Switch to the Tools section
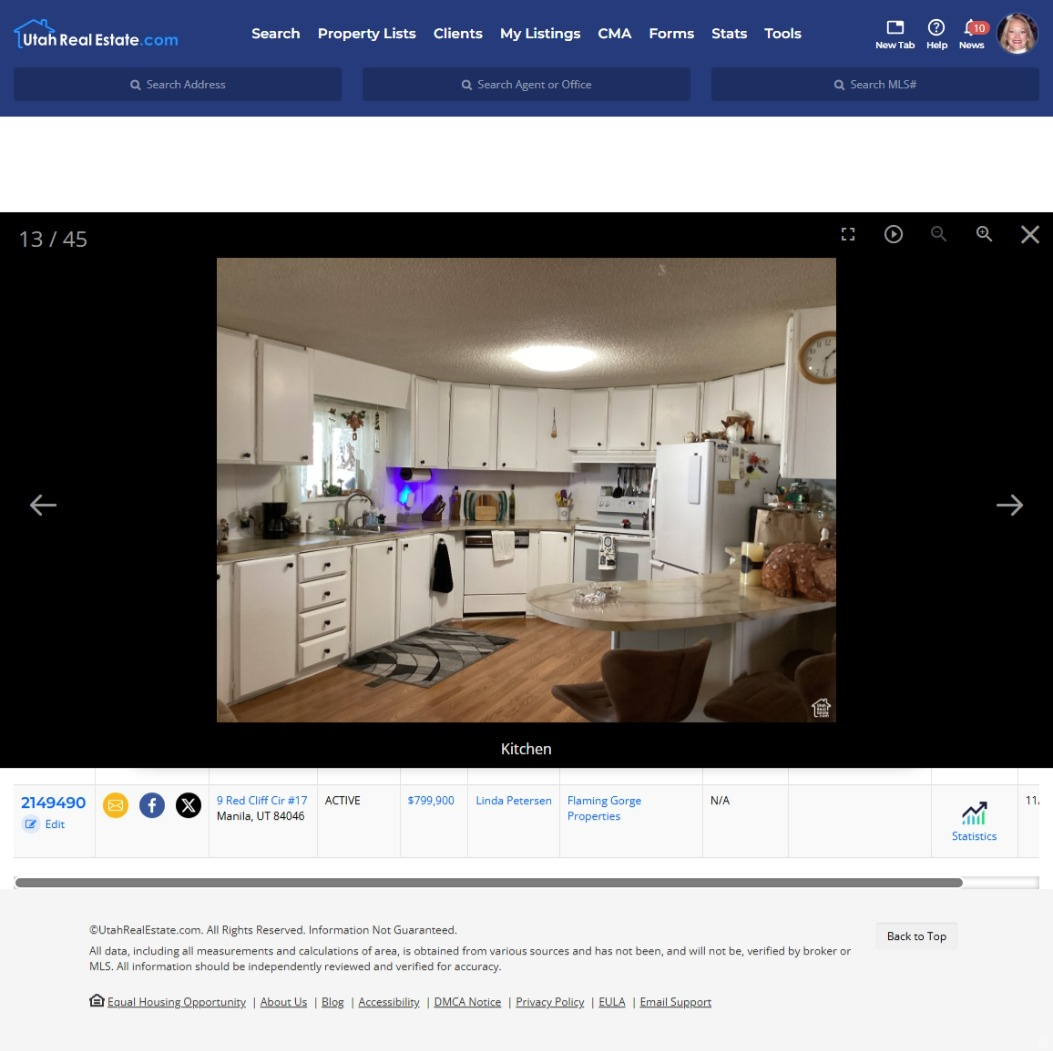Viewport: 1053px width, 1051px height. [782, 33]
